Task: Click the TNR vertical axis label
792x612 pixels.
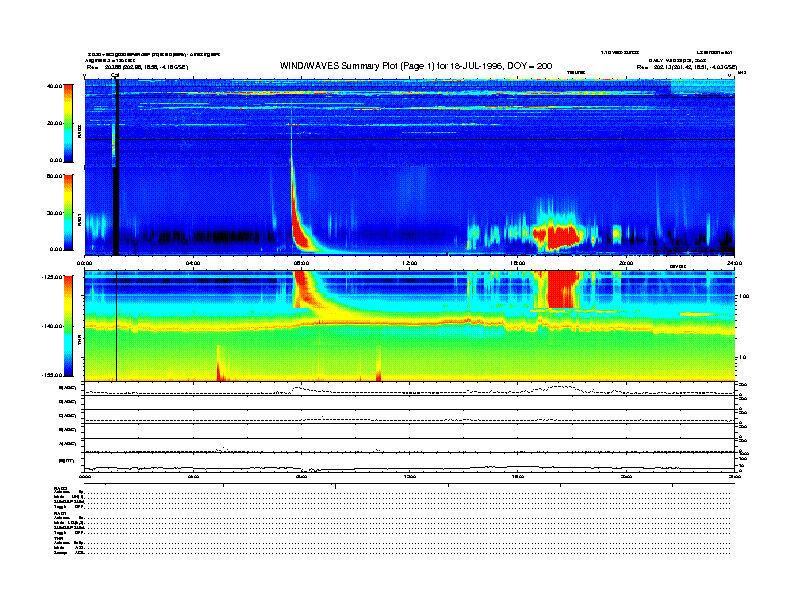Action: coord(79,342)
